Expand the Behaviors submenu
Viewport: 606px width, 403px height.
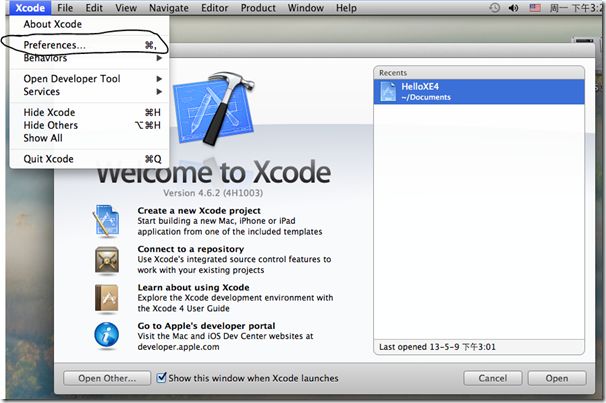[x=89, y=58]
